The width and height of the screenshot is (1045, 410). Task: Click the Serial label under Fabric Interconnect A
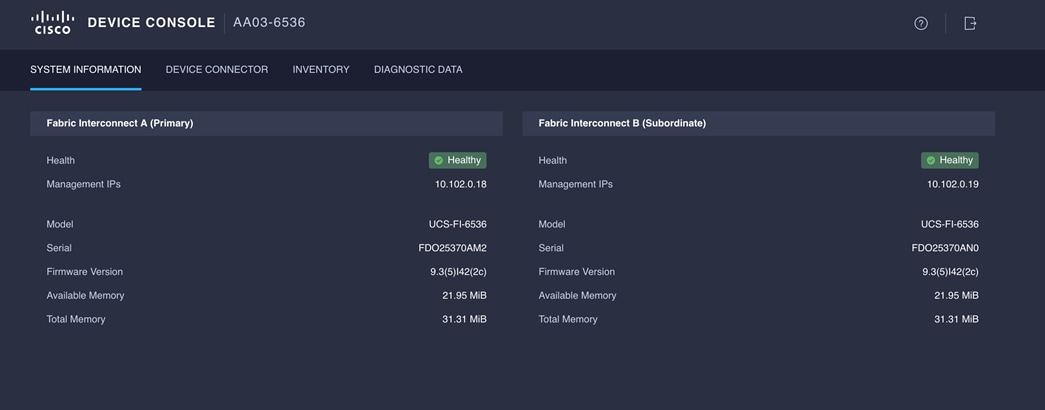click(59, 248)
